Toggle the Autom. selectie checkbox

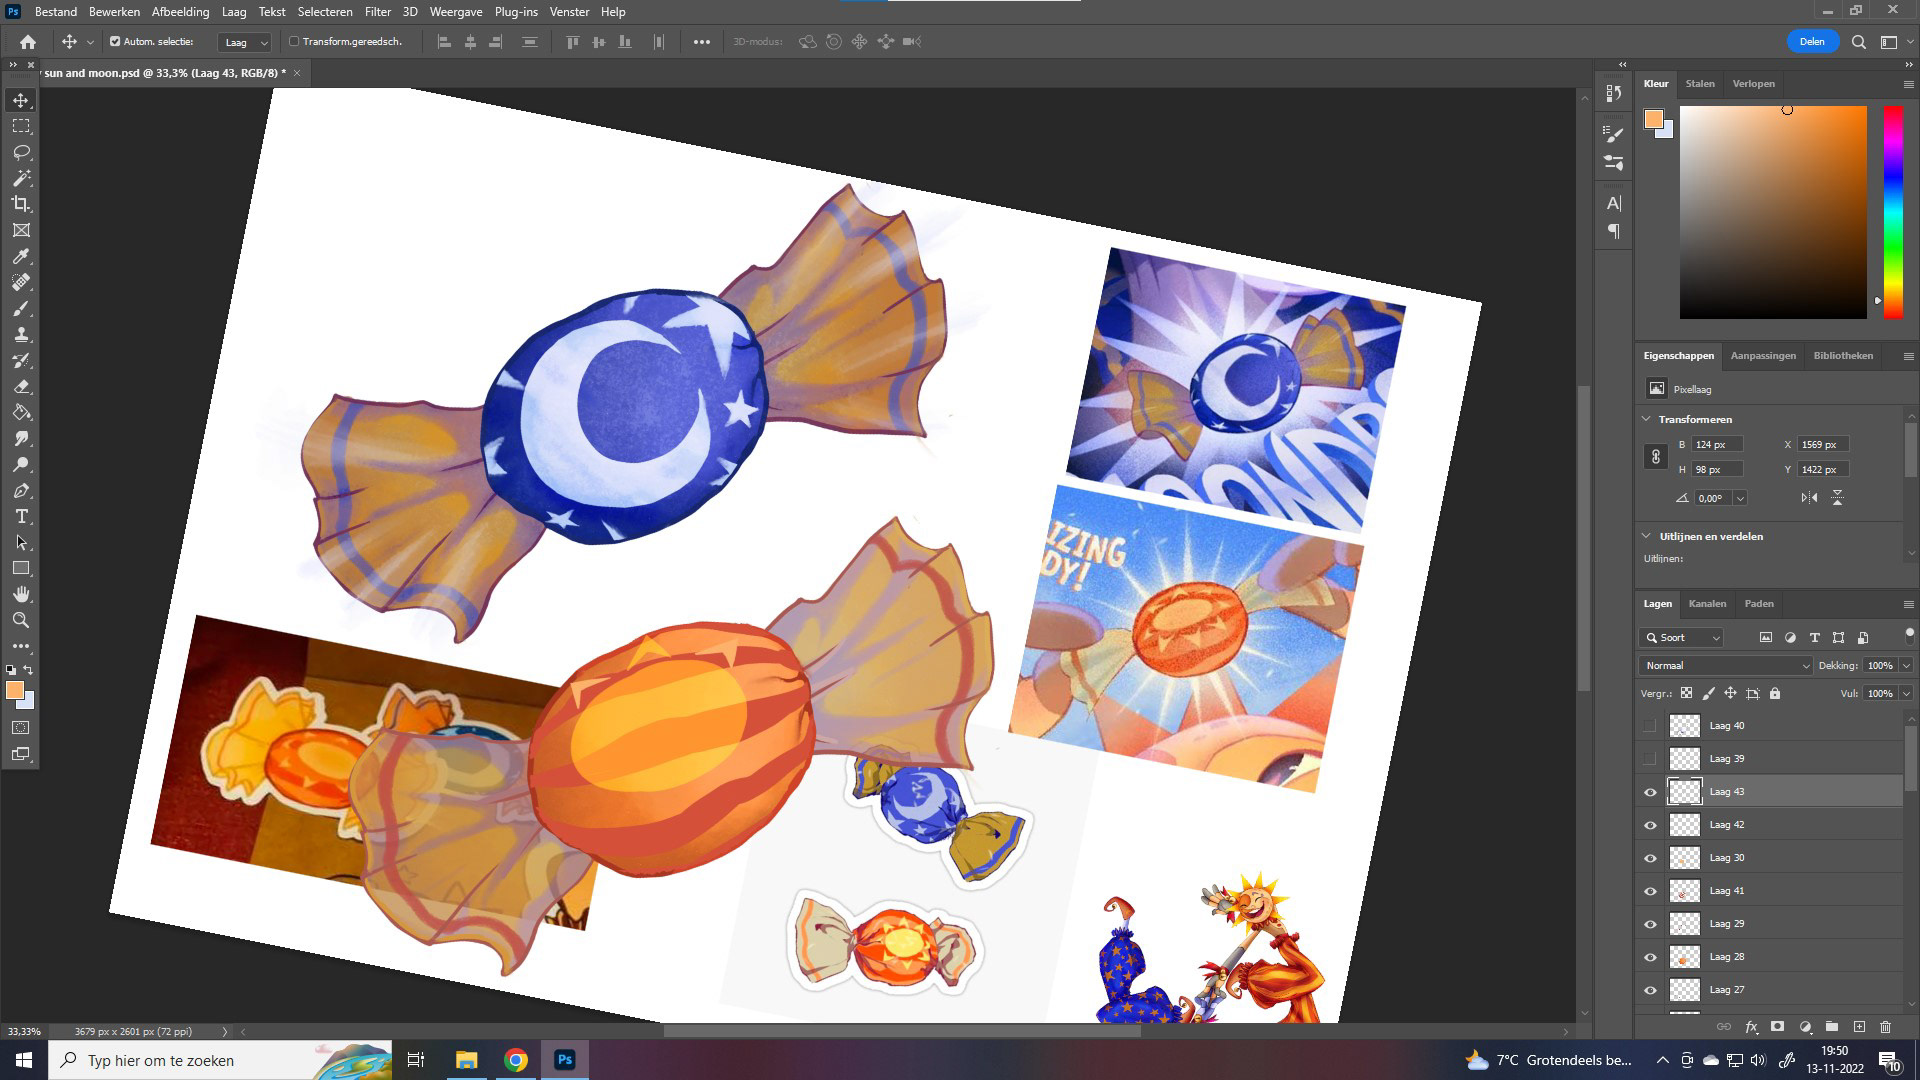tap(115, 42)
